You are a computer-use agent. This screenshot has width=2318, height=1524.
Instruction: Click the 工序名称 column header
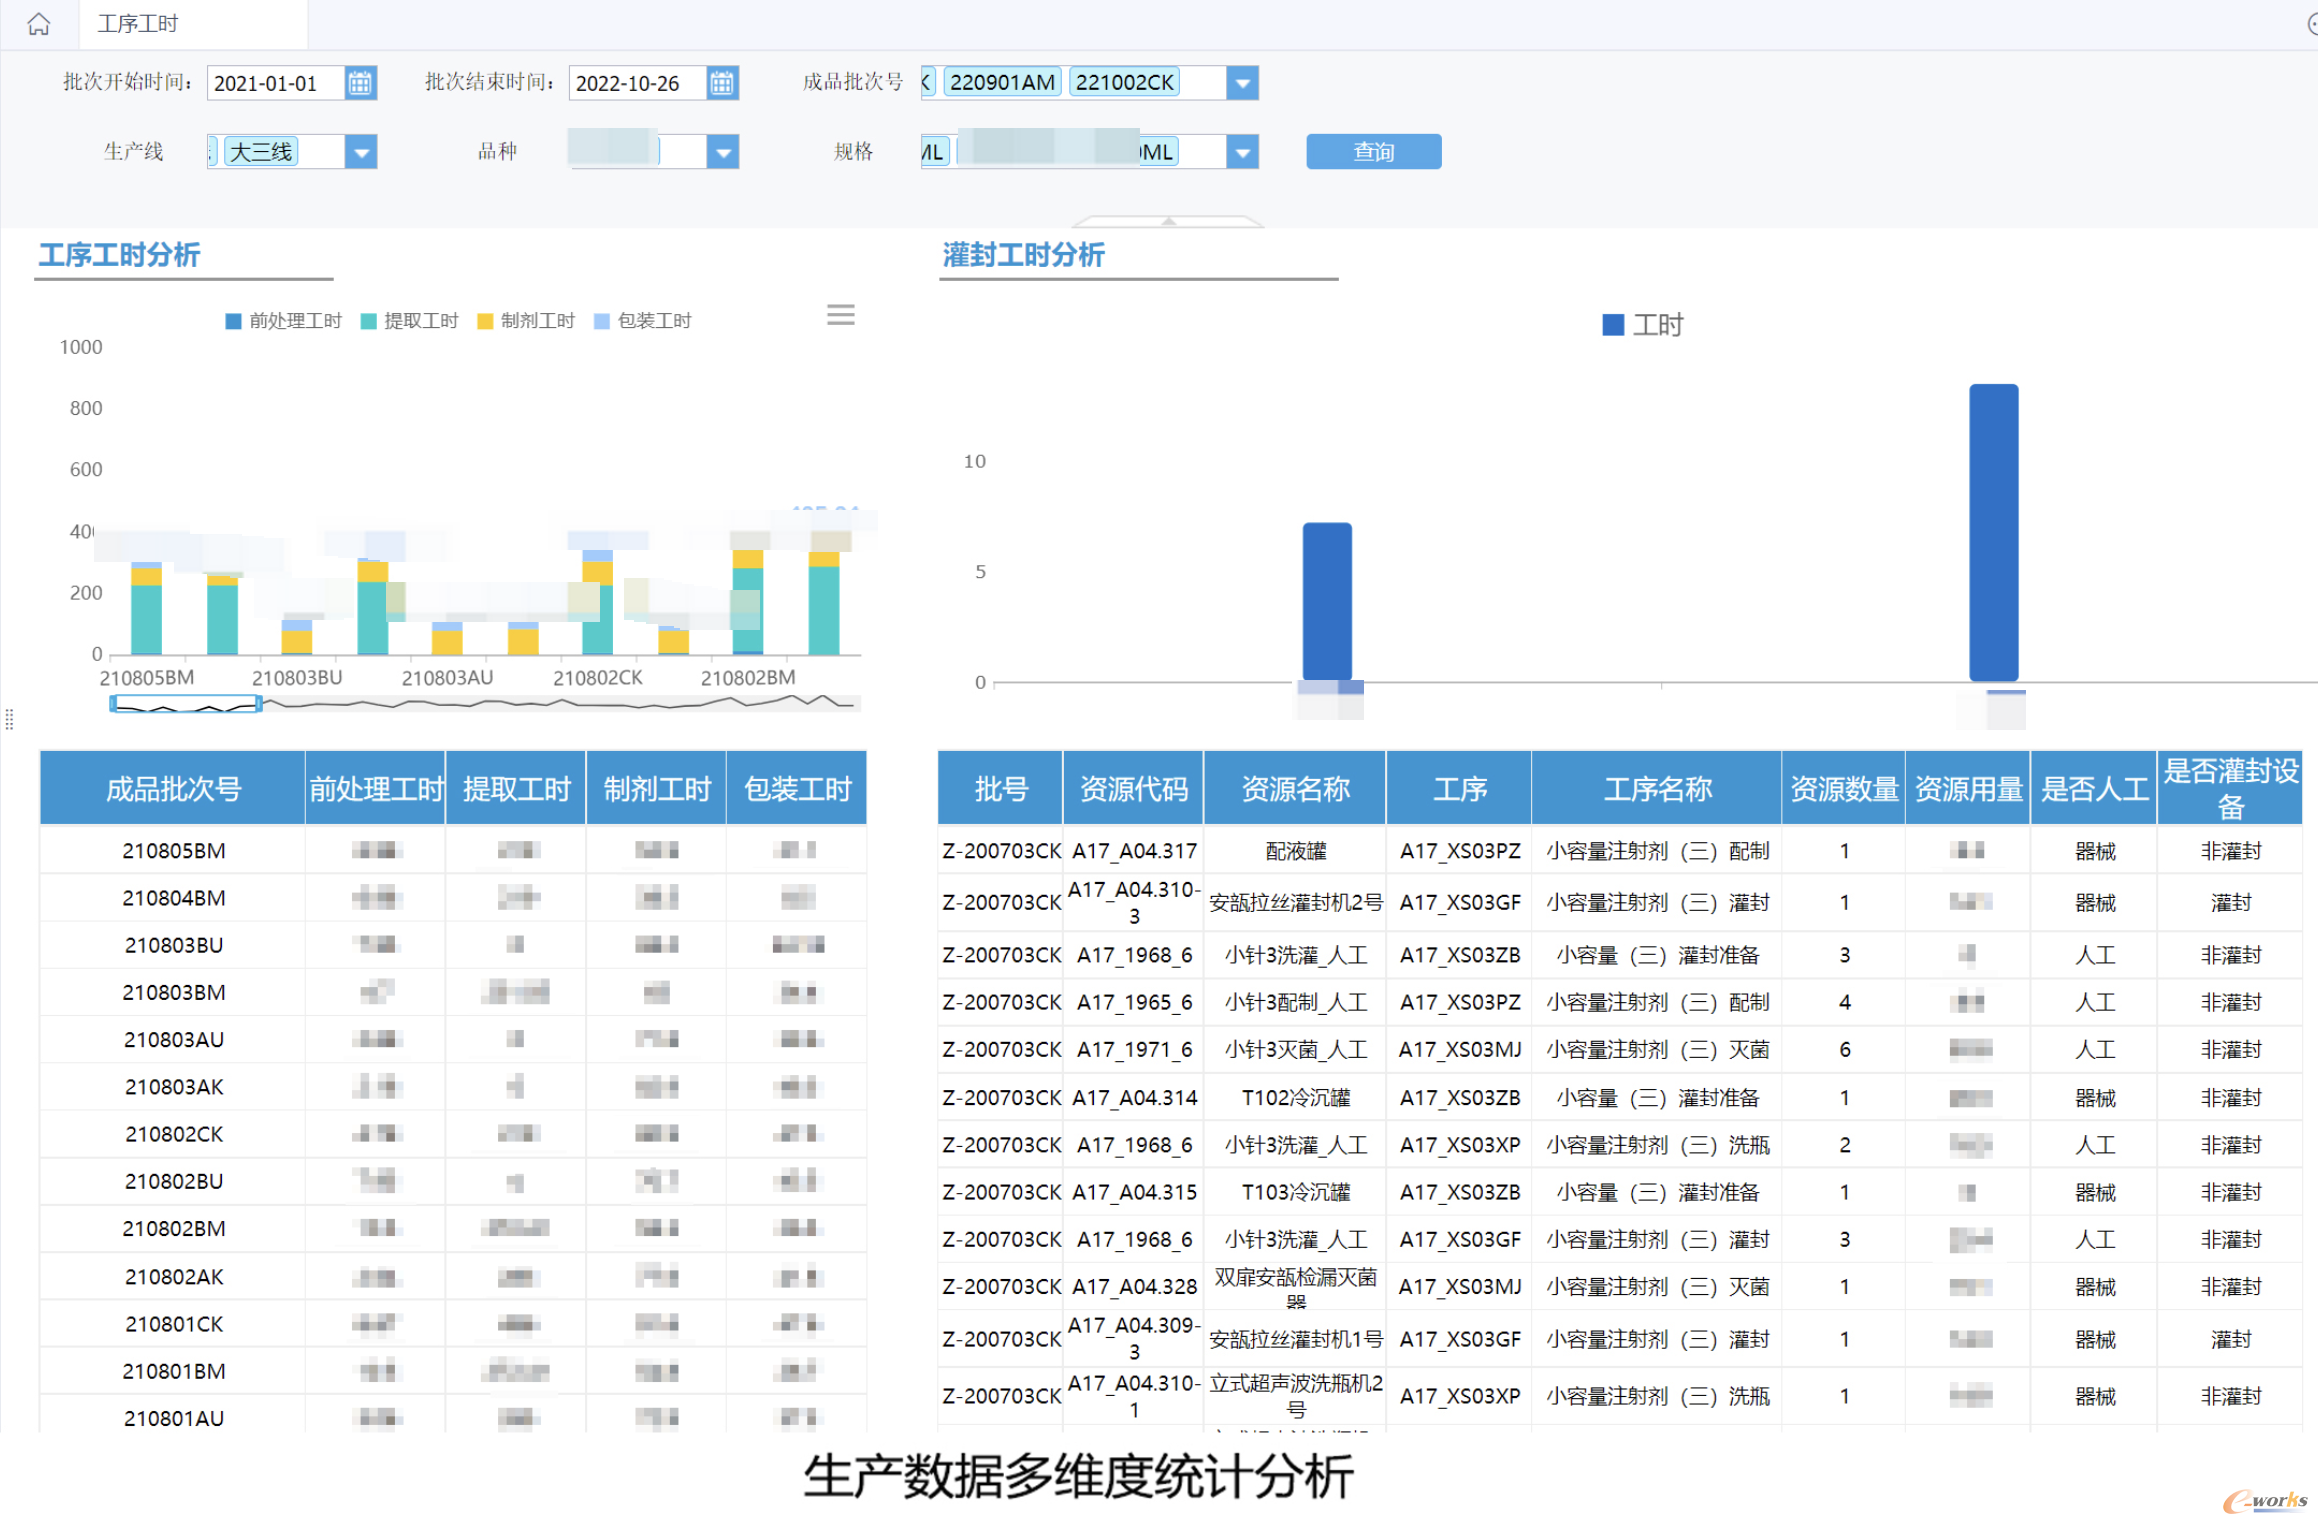point(1657,789)
